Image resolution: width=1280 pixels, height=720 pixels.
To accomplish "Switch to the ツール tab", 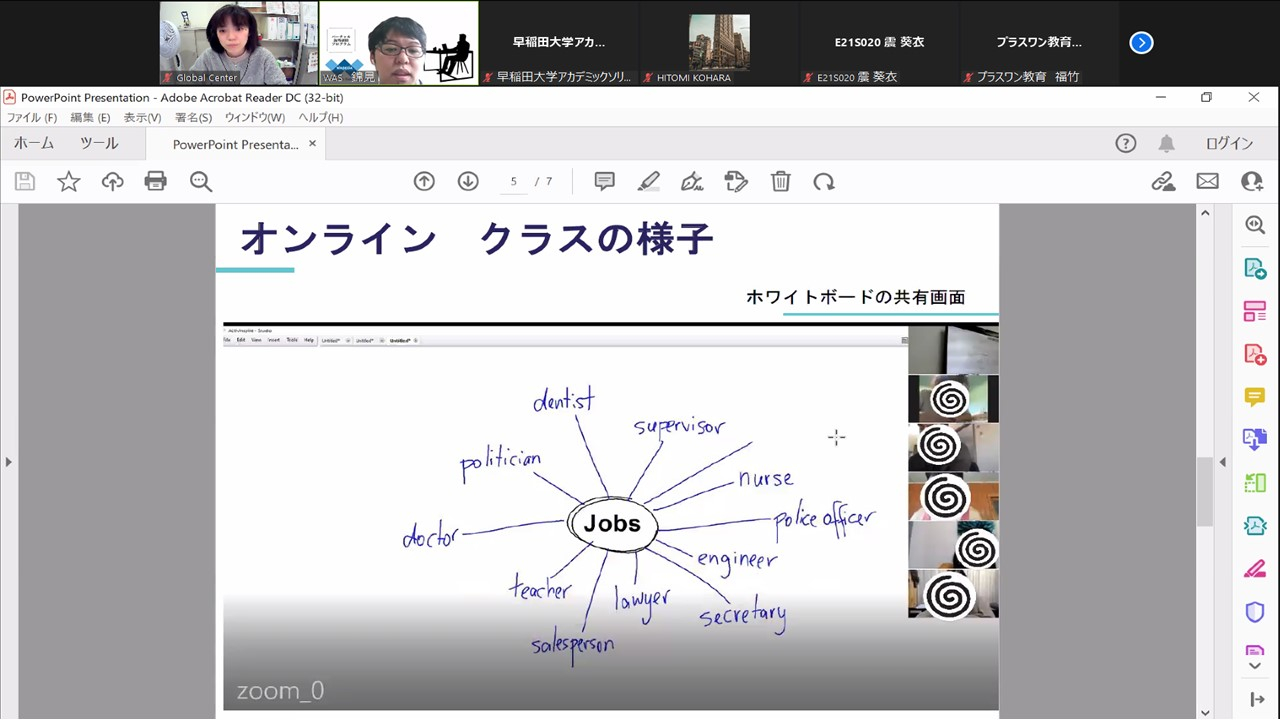I will pyautogui.click(x=99, y=144).
